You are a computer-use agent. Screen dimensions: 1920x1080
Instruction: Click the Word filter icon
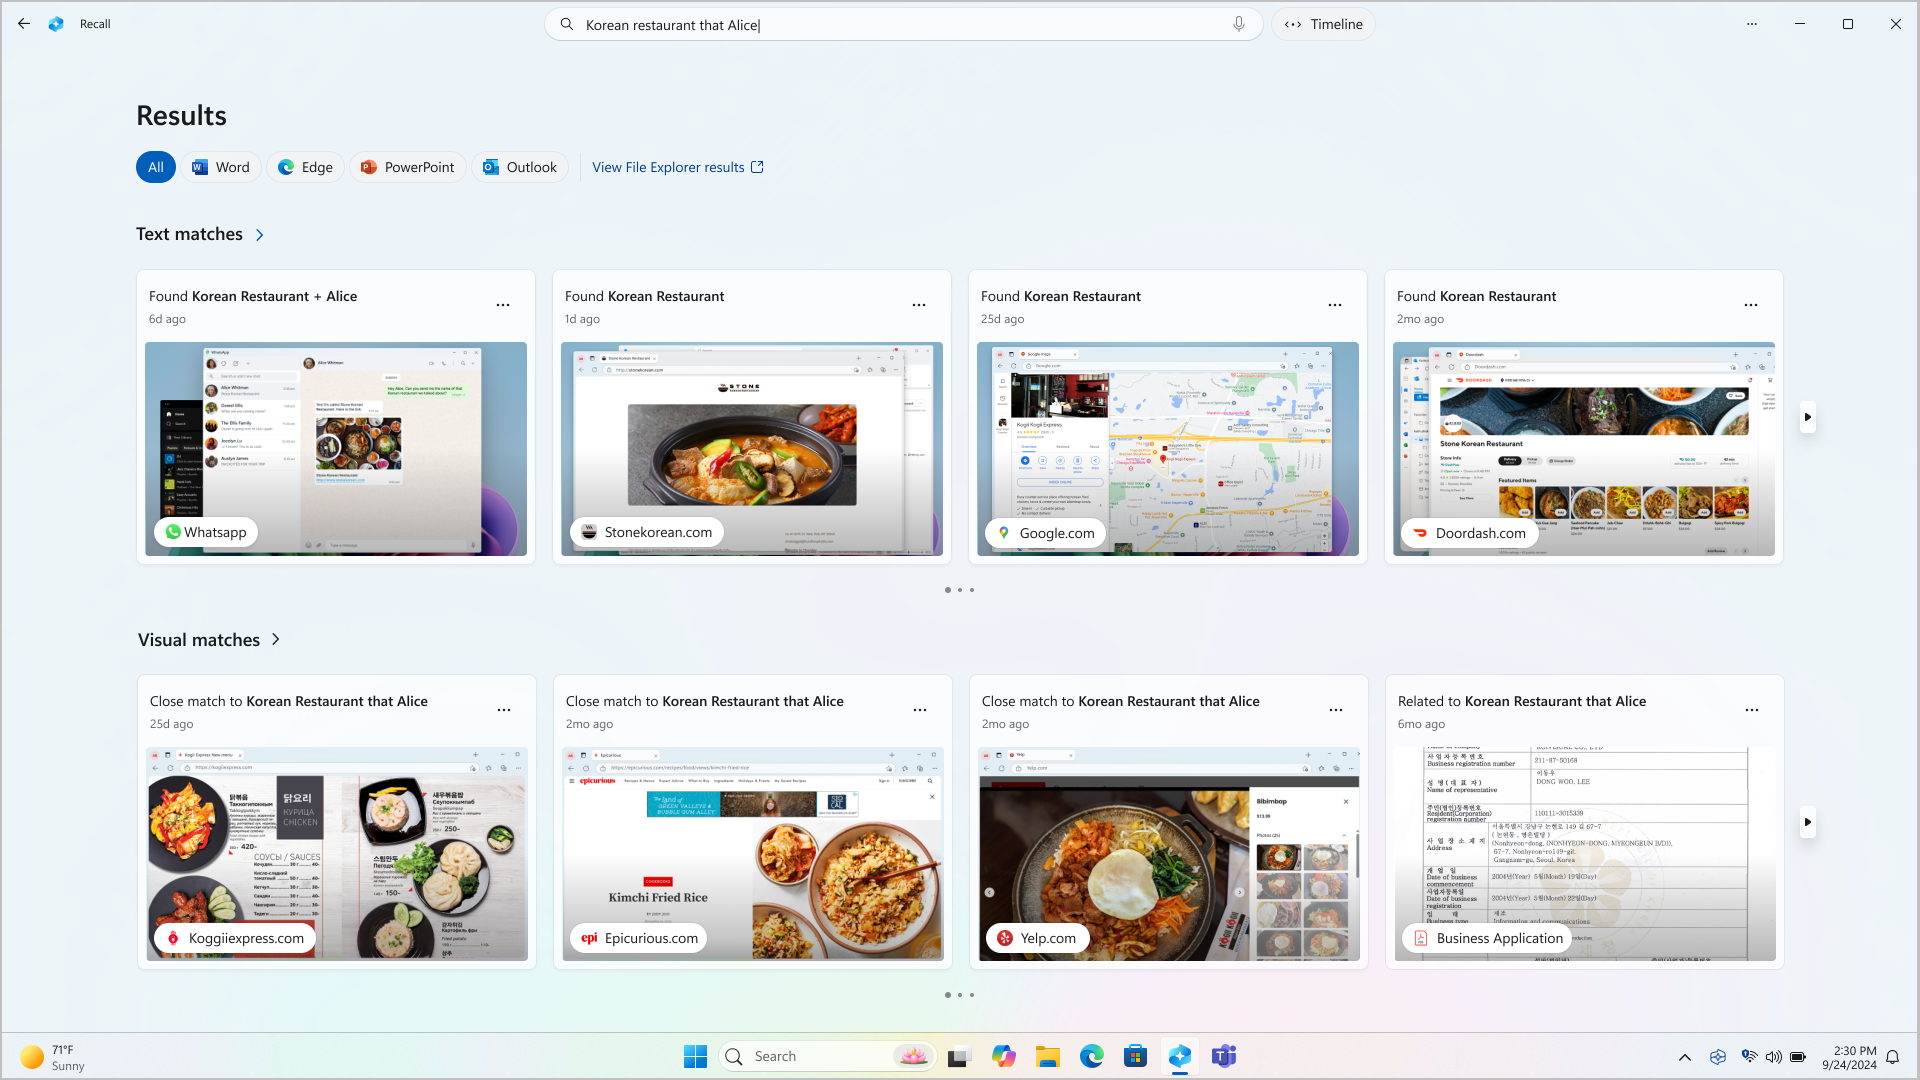point(220,166)
